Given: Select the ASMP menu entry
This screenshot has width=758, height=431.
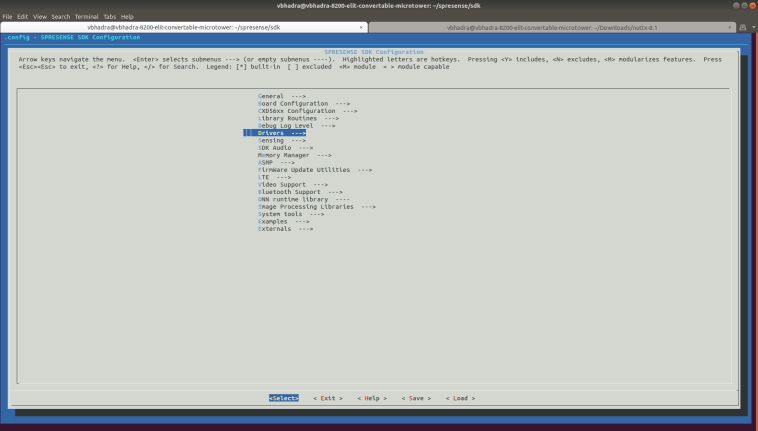Looking at the screenshot, I should click(x=276, y=162).
